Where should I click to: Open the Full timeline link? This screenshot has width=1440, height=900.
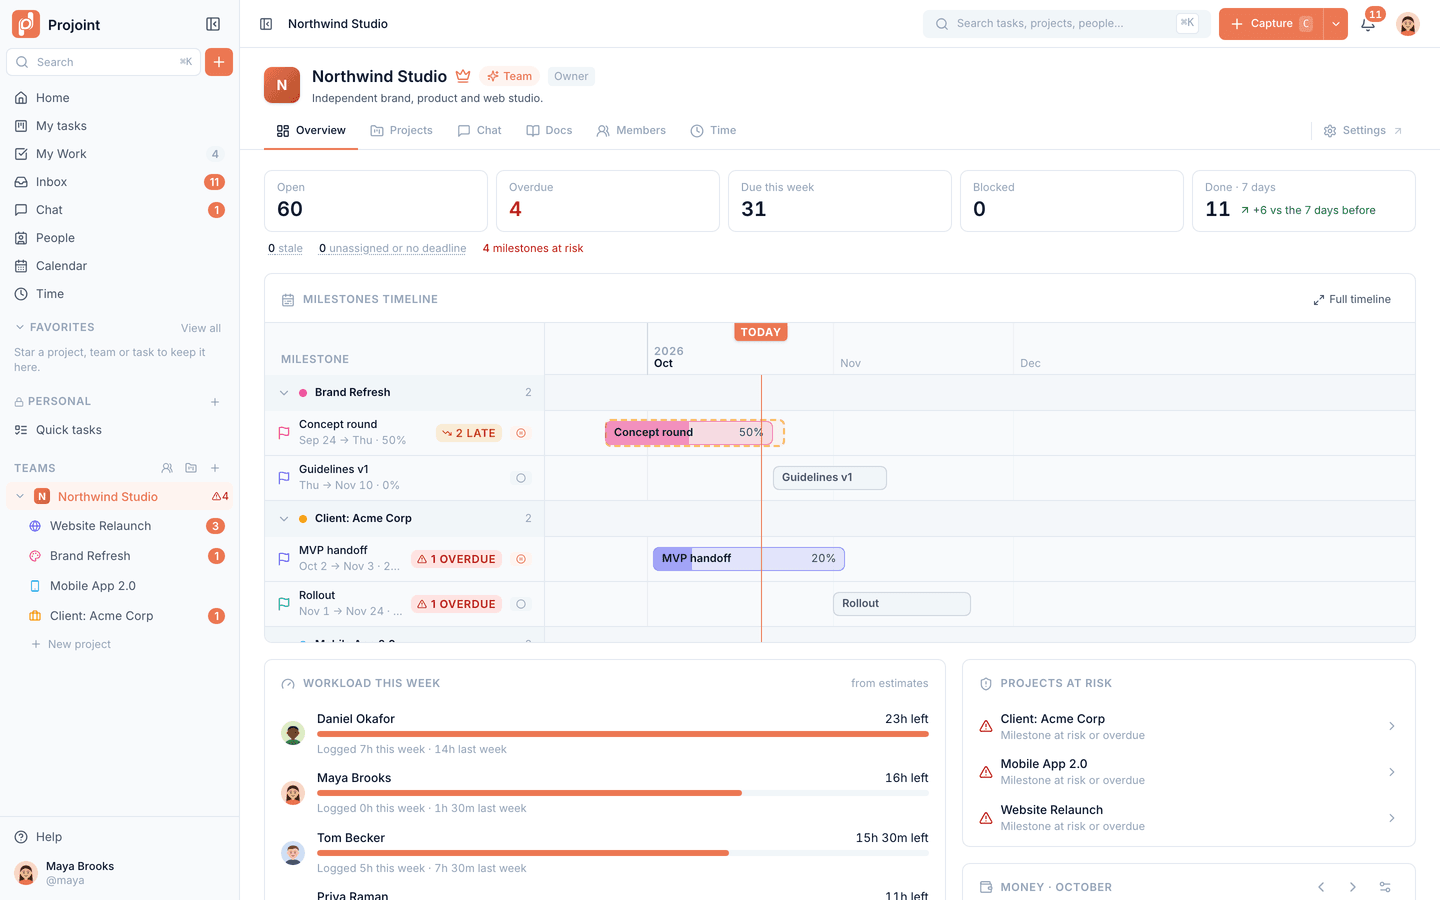1352,299
